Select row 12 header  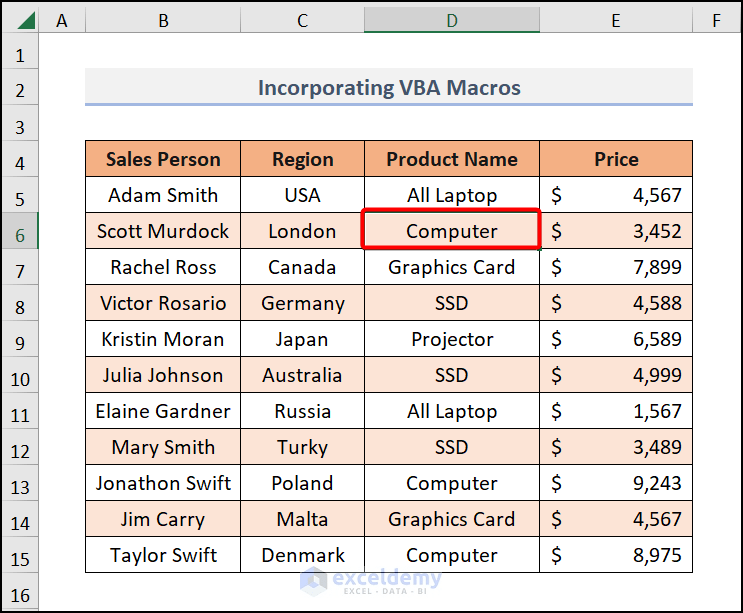click(20, 447)
